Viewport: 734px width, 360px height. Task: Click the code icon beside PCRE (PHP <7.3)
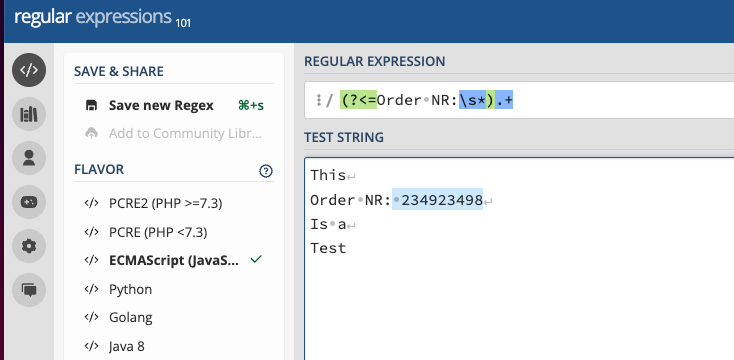pos(91,232)
